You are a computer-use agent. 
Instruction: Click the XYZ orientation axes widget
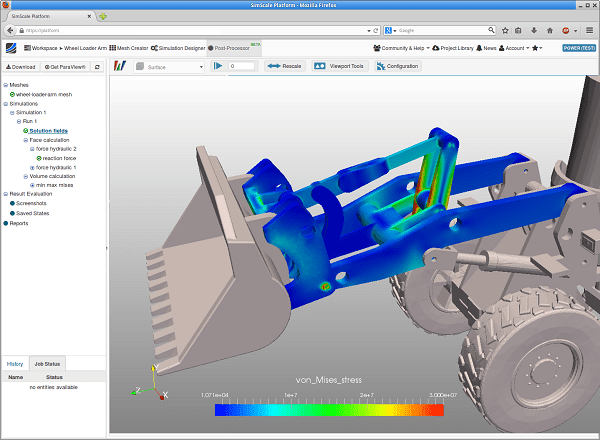[150, 383]
